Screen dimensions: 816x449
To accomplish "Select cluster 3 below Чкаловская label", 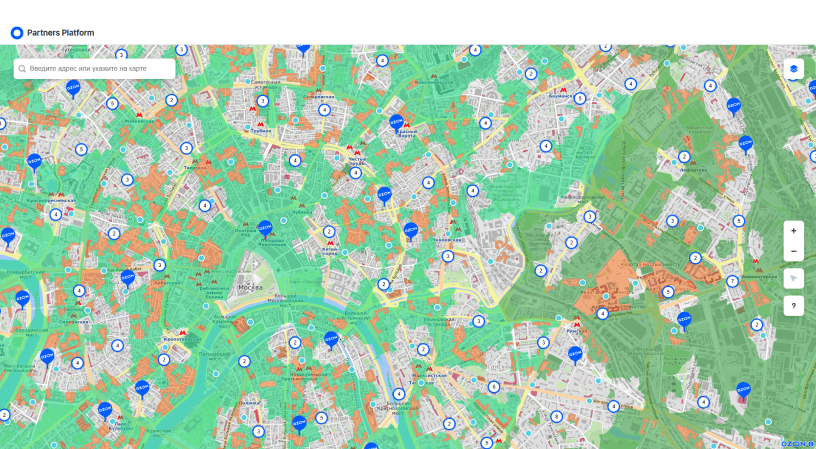I will 448,256.
